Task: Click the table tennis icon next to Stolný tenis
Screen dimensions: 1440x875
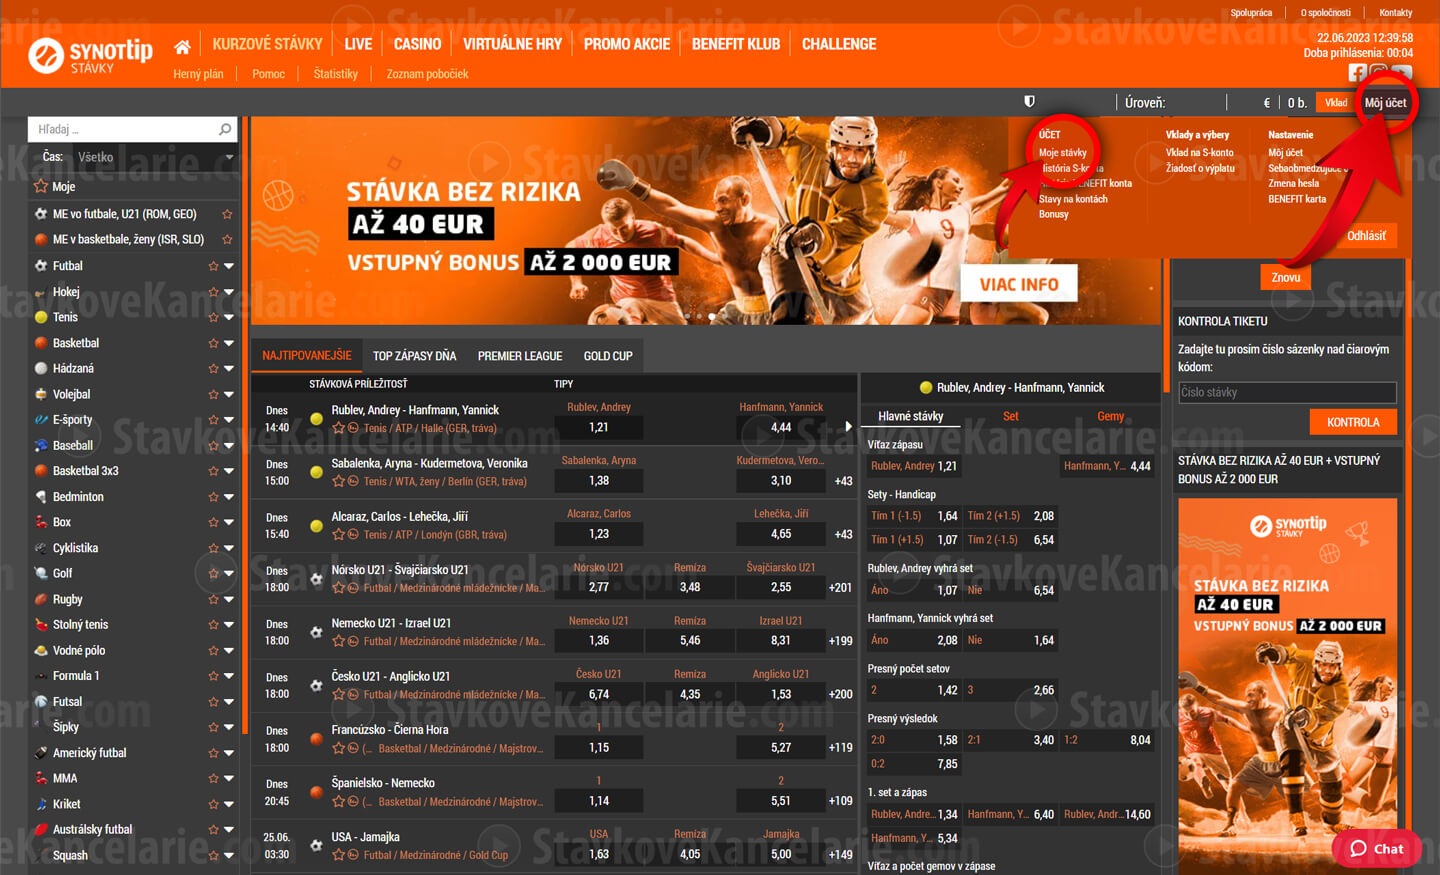Action: [x=41, y=625]
